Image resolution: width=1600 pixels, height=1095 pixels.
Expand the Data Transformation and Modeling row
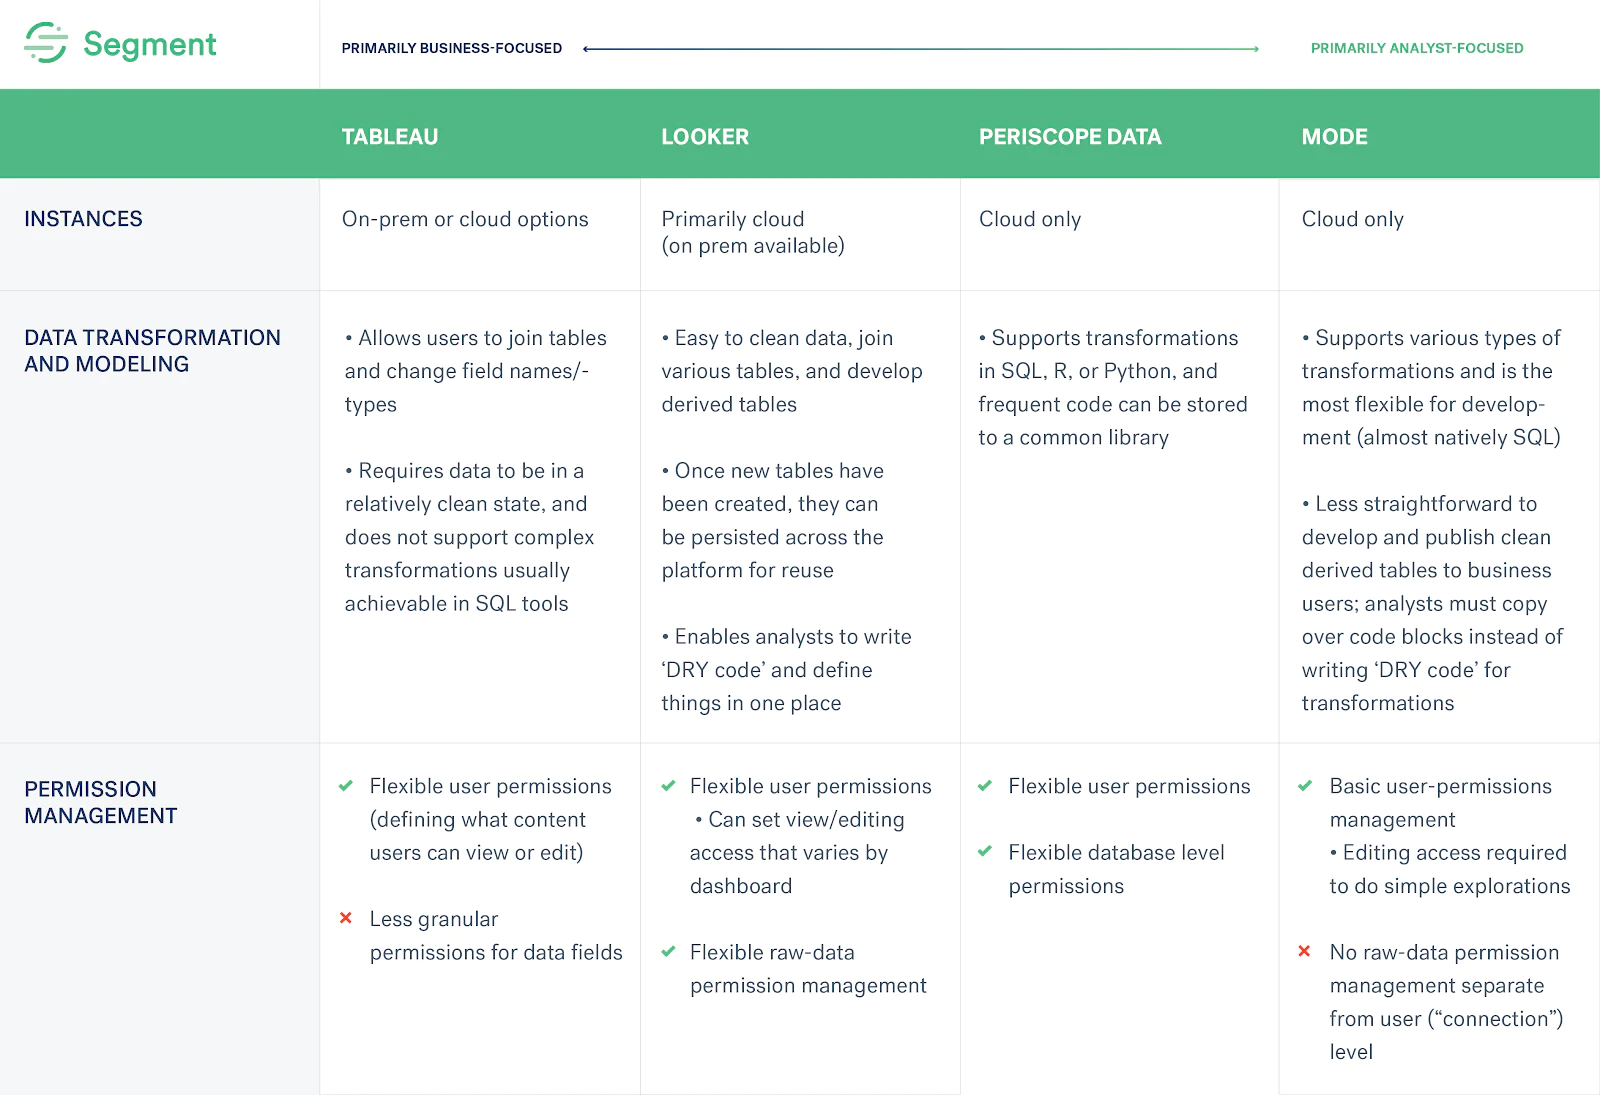[152, 350]
